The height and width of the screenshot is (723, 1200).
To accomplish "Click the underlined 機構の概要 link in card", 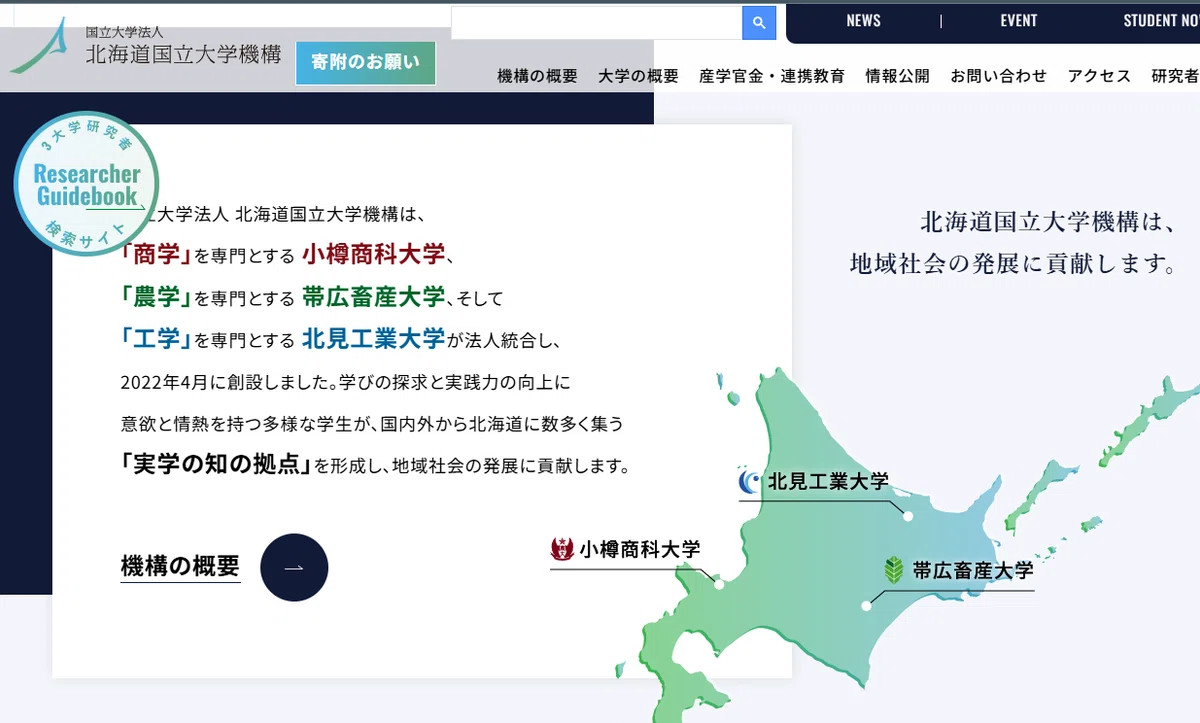I will click(x=180, y=566).
